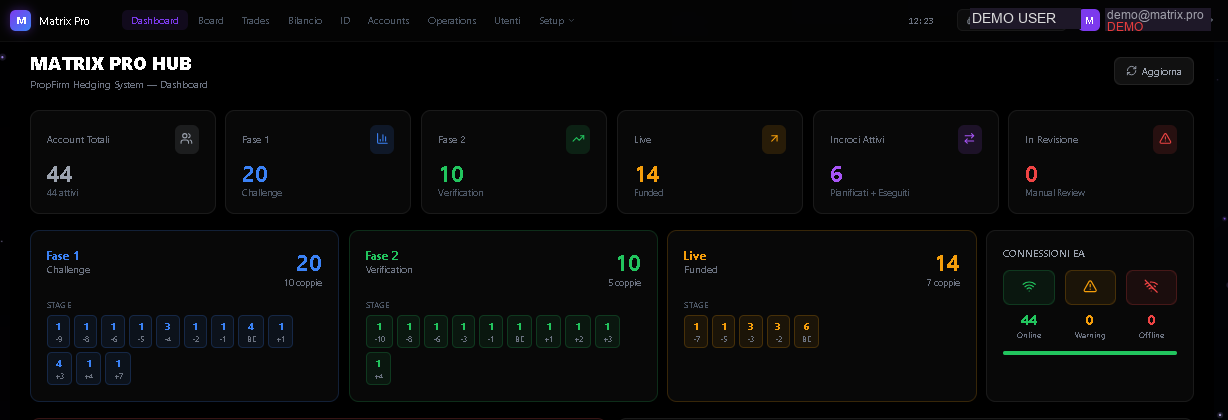Switch to the Dashboard tab
This screenshot has height=420, width=1228.
(x=155, y=20)
